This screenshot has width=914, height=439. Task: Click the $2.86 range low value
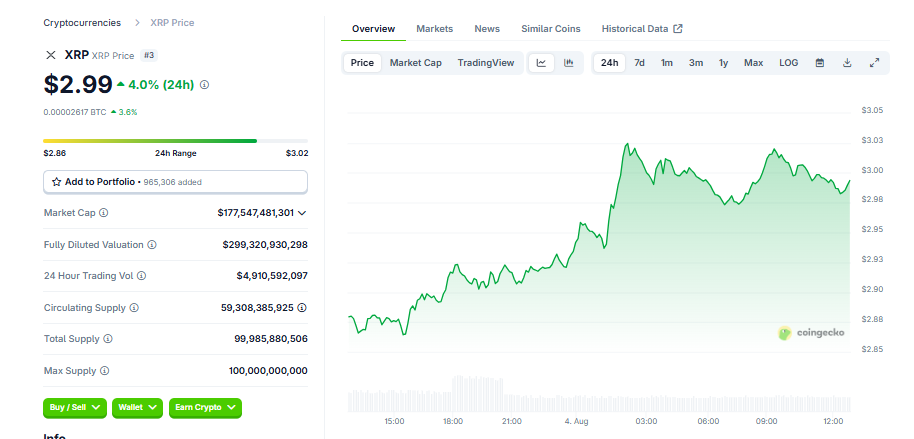point(54,153)
